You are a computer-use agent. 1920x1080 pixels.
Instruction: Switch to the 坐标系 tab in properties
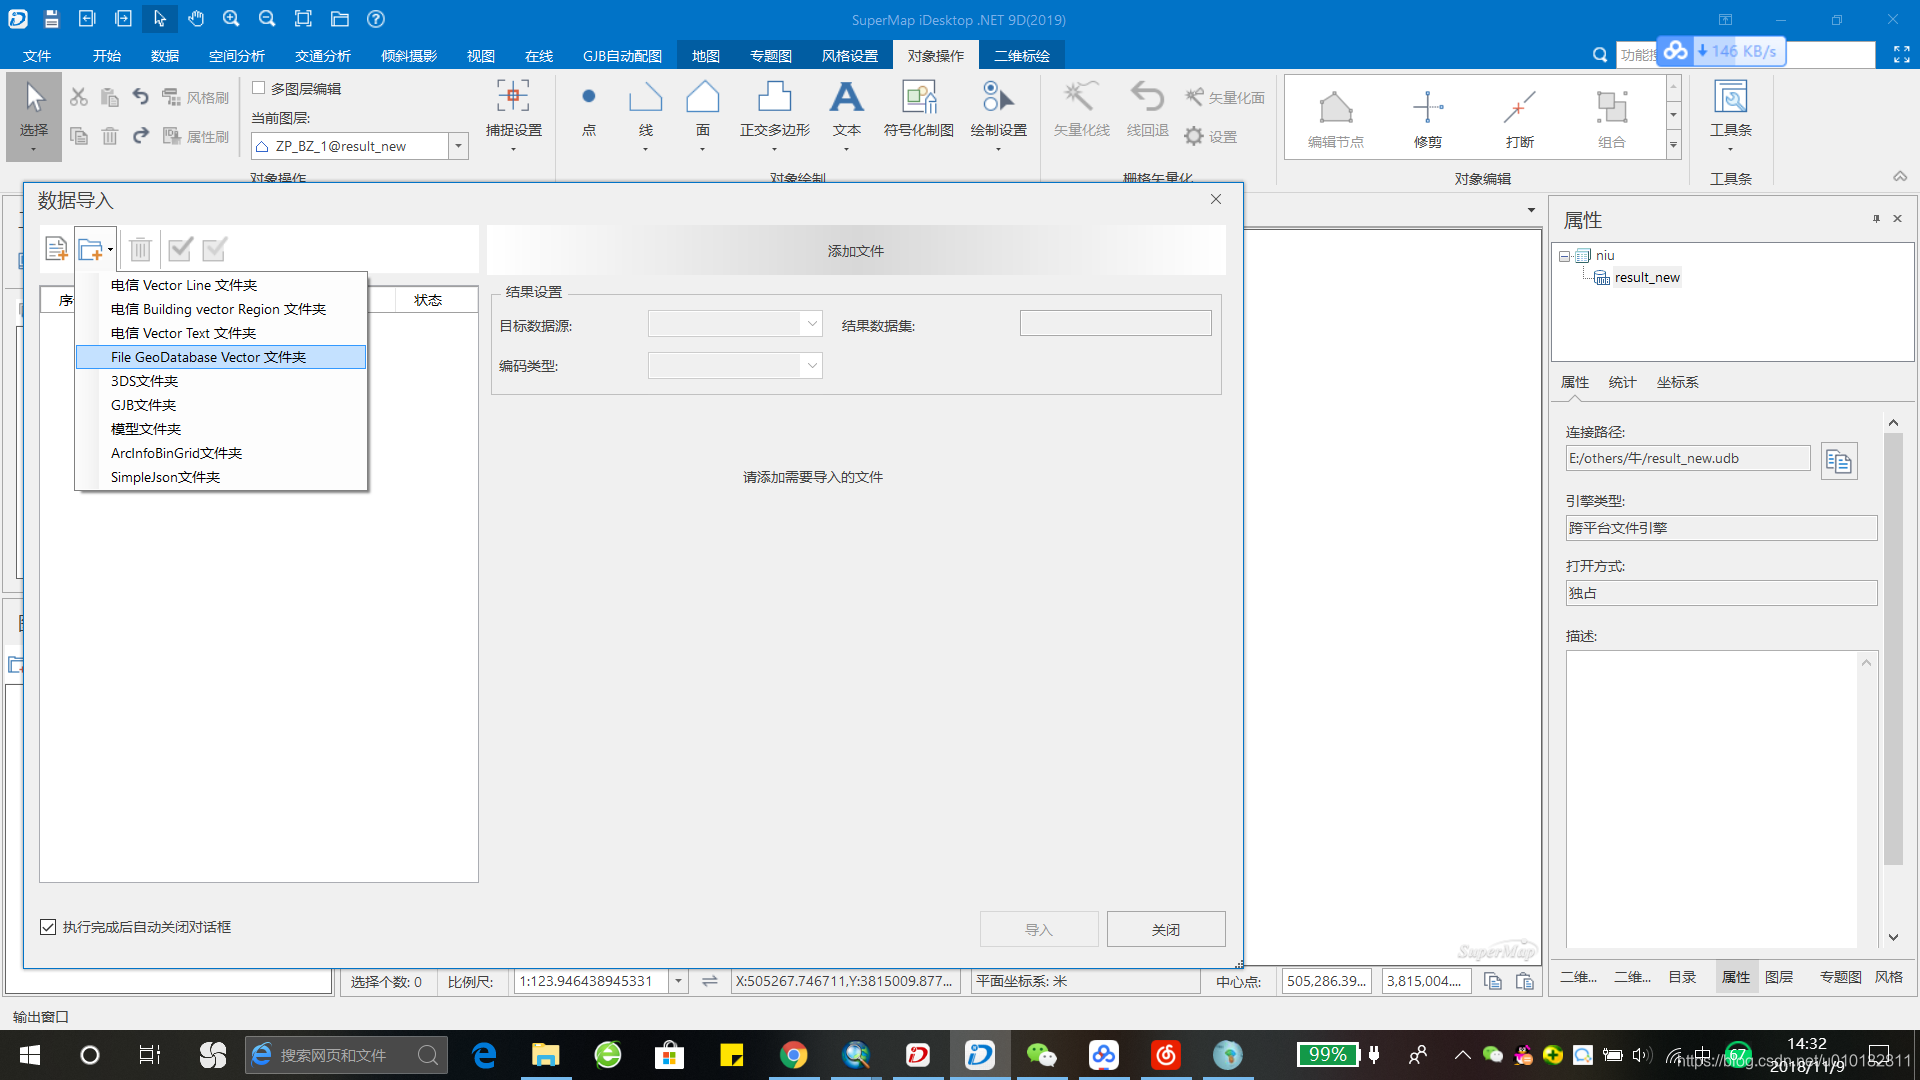click(x=1677, y=382)
